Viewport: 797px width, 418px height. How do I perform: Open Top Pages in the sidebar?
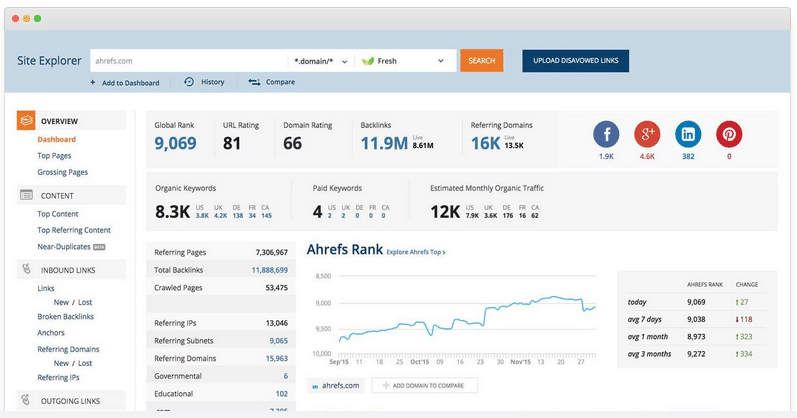pos(54,156)
